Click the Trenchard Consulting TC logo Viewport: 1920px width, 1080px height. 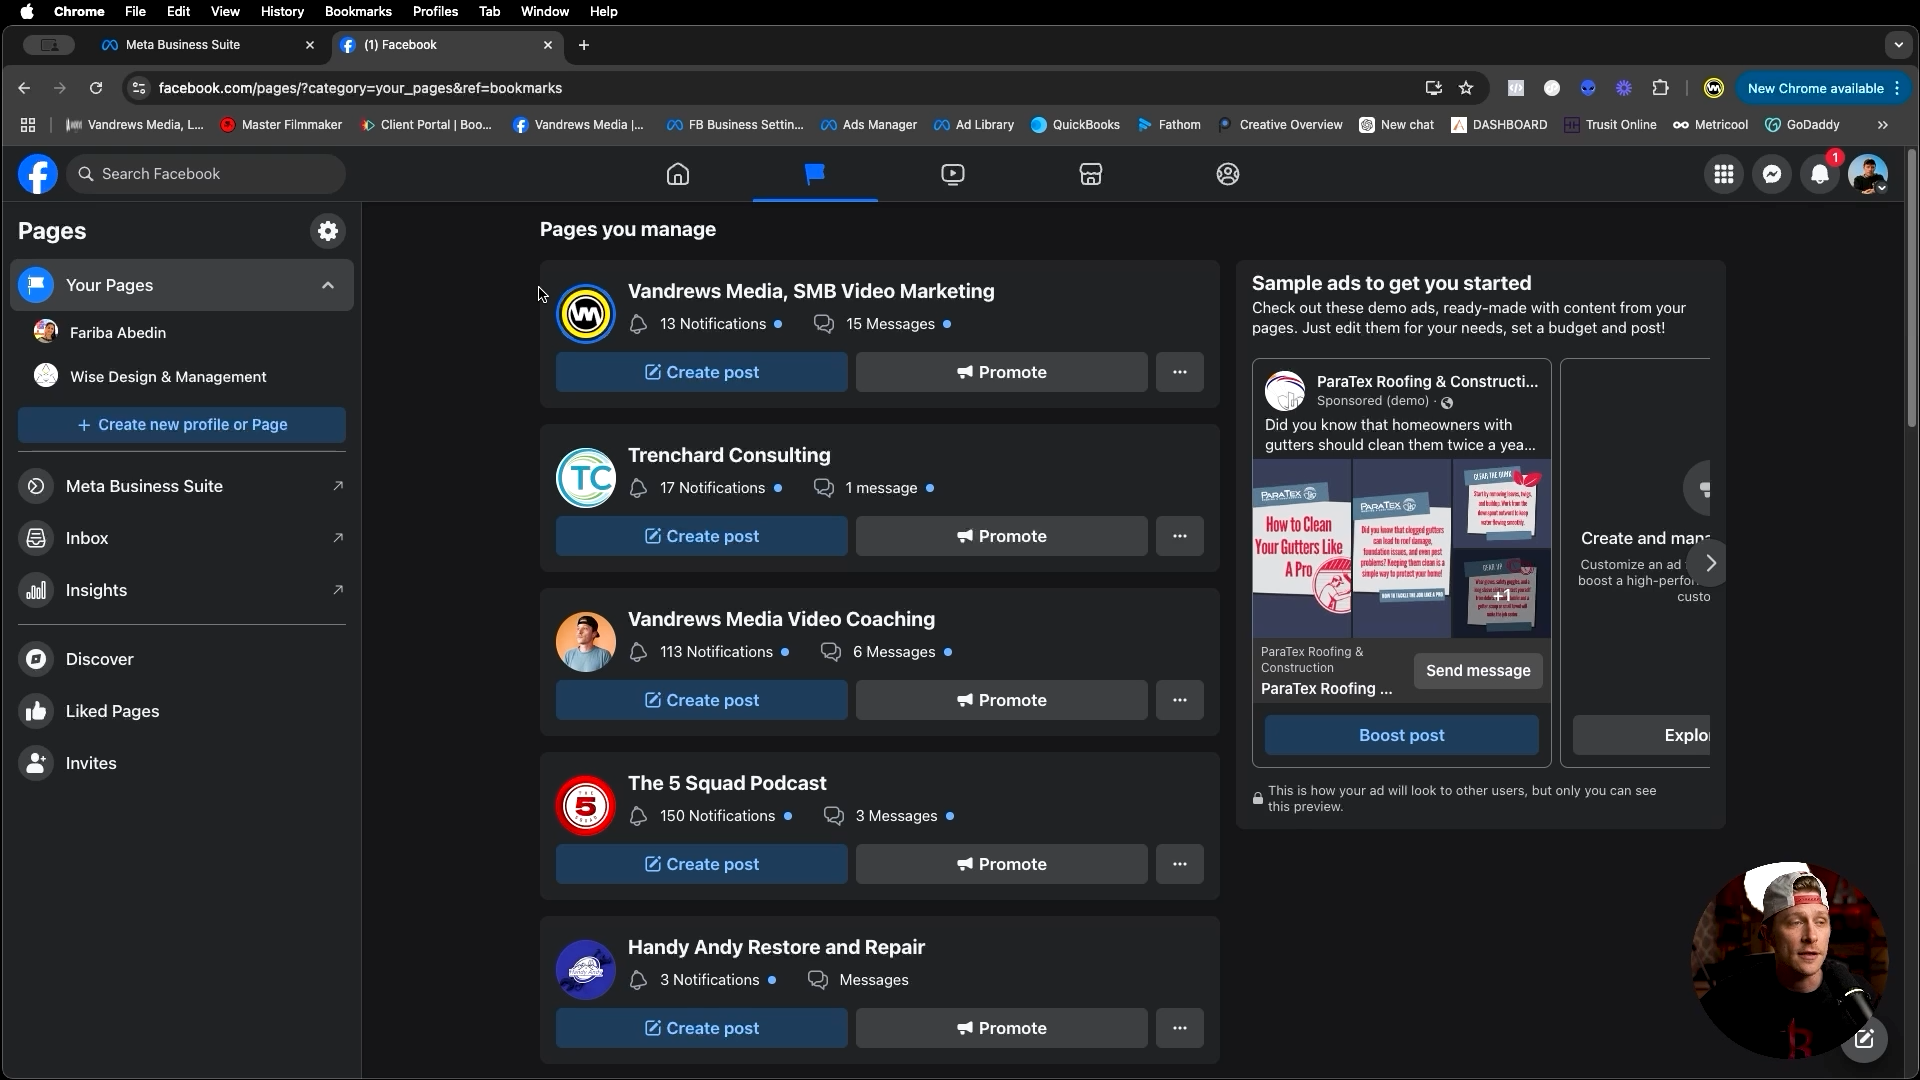[586, 478]
